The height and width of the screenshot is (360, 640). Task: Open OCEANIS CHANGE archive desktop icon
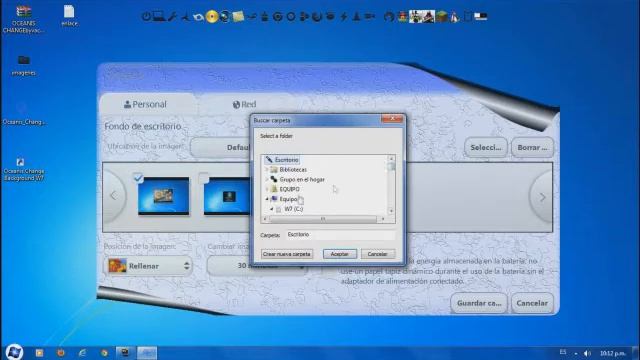coord(23,19)
